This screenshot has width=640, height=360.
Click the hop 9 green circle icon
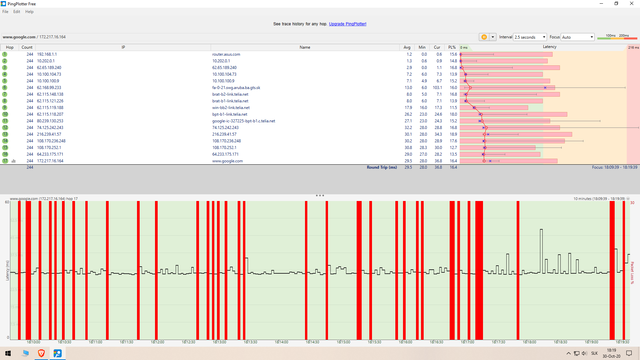click(x=5, y=108)
